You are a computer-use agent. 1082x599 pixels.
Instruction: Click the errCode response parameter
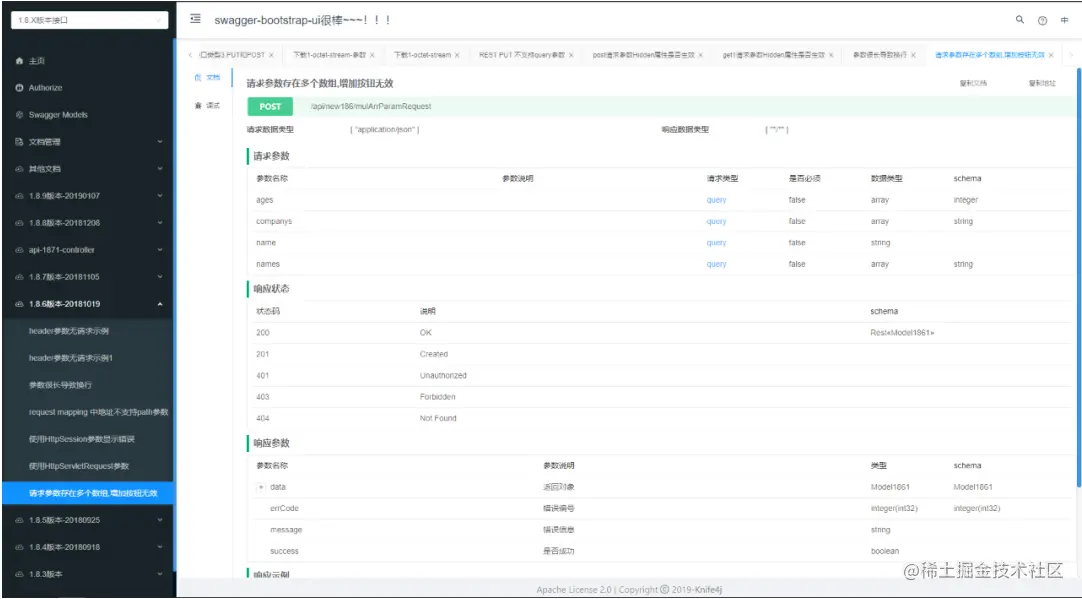(284, 509)
